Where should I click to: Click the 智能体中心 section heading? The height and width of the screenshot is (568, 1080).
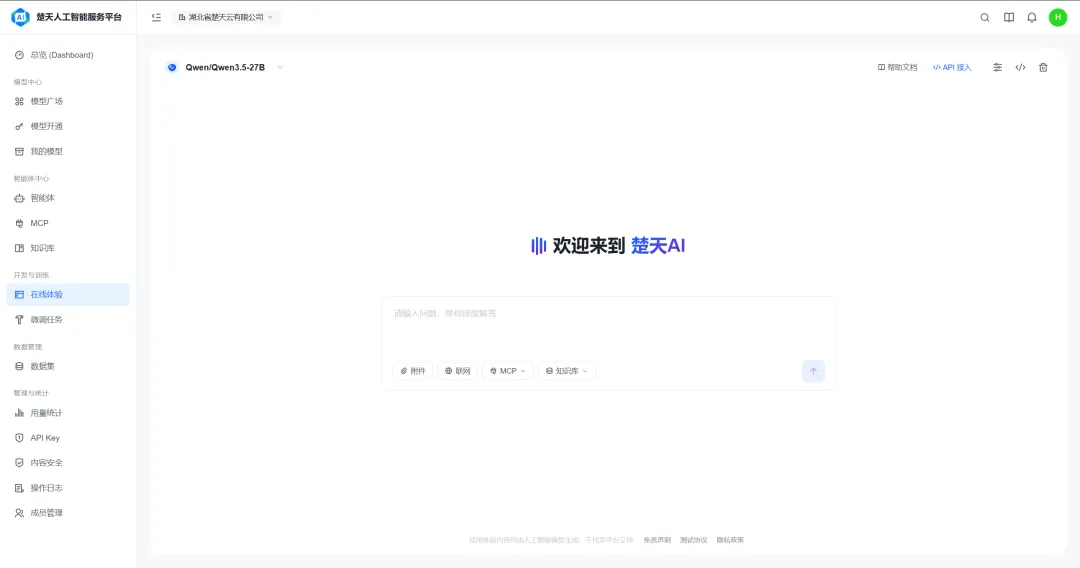tap(31, 179)
